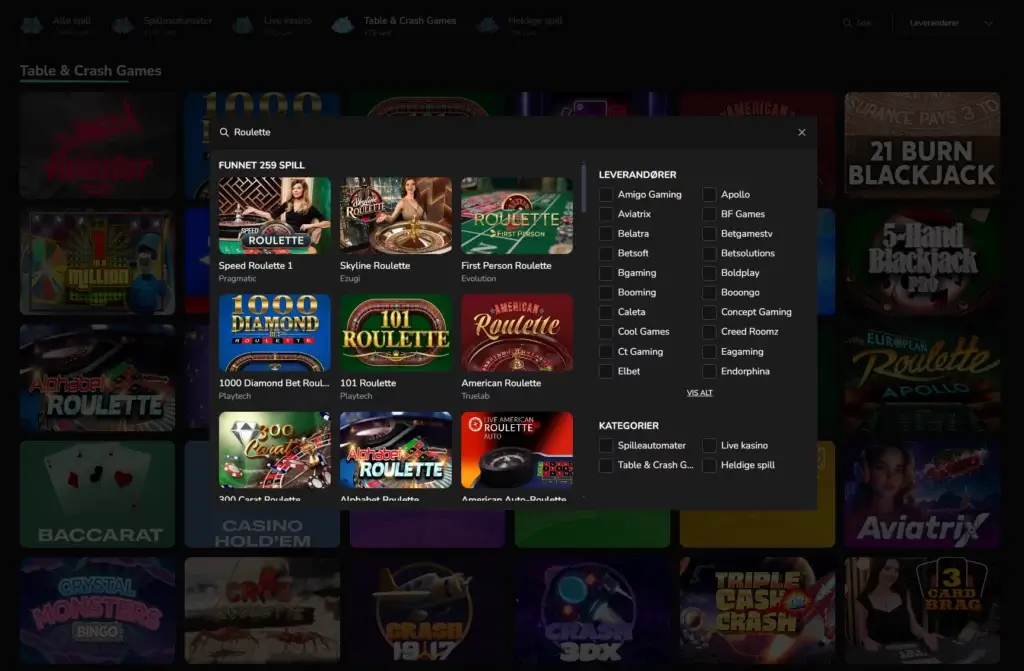Launch the American Roulette Truelab thumbnail
Image resolution: width=1024 pixels, height=671 pixels.
(517, 333)
